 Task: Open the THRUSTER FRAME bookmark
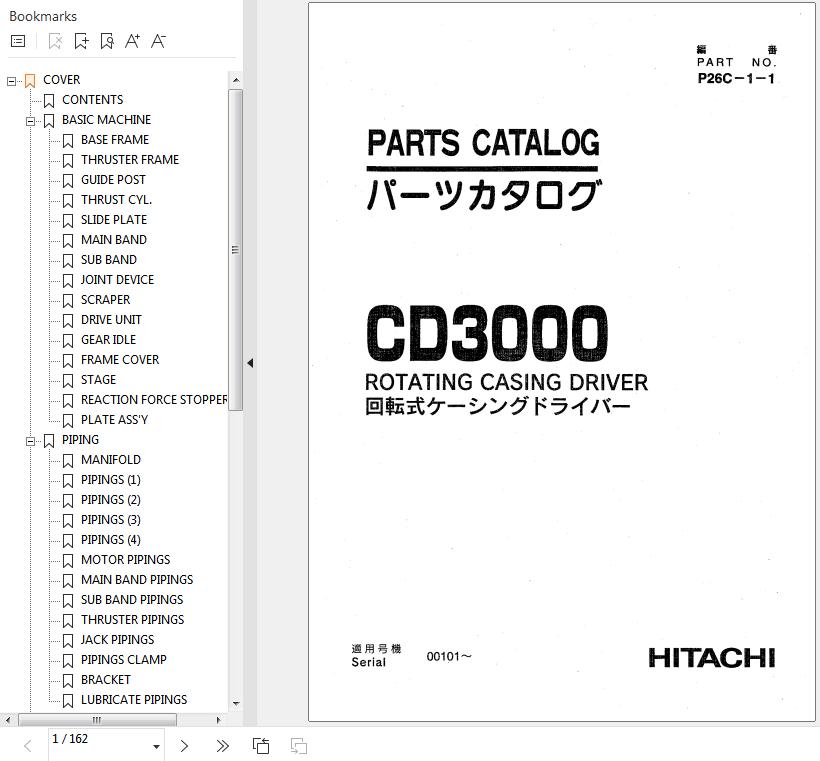click(130, 160)
